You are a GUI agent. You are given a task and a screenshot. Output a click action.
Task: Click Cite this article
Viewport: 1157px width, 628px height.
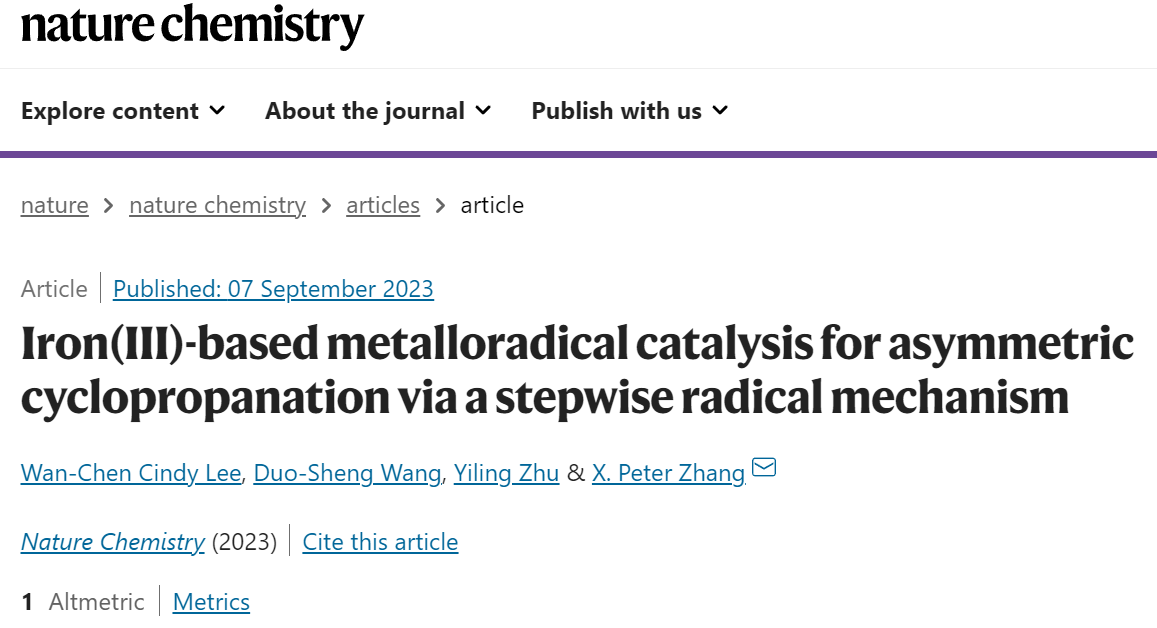point(380,542)
